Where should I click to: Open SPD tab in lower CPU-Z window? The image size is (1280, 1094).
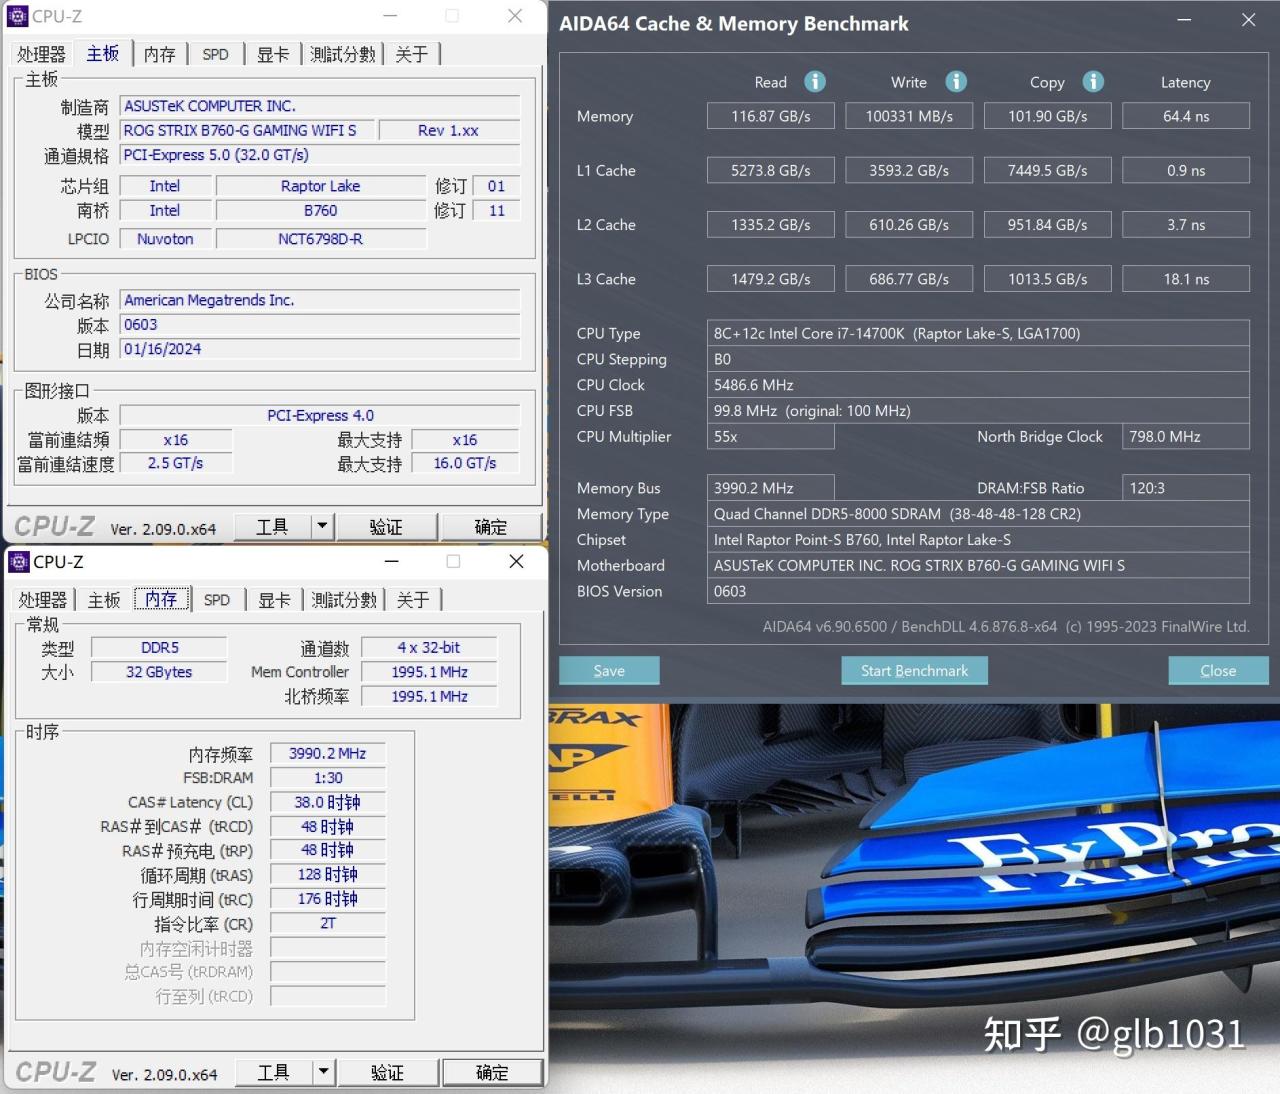(217, 600)
